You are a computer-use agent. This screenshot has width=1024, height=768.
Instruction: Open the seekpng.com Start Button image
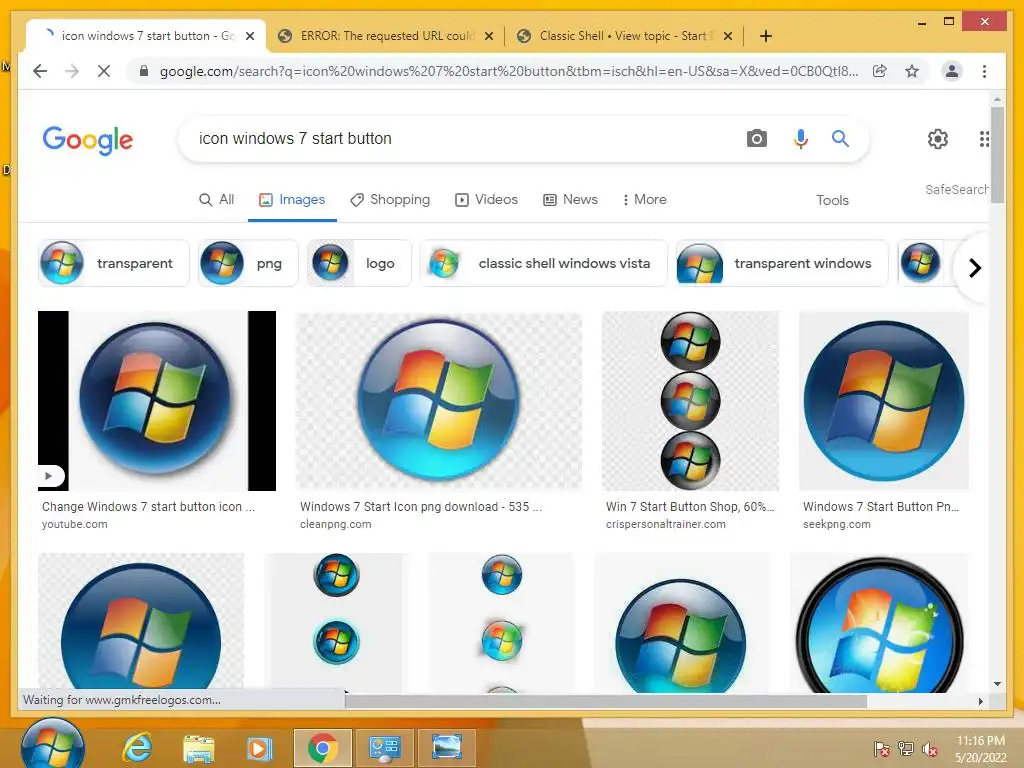884,400
